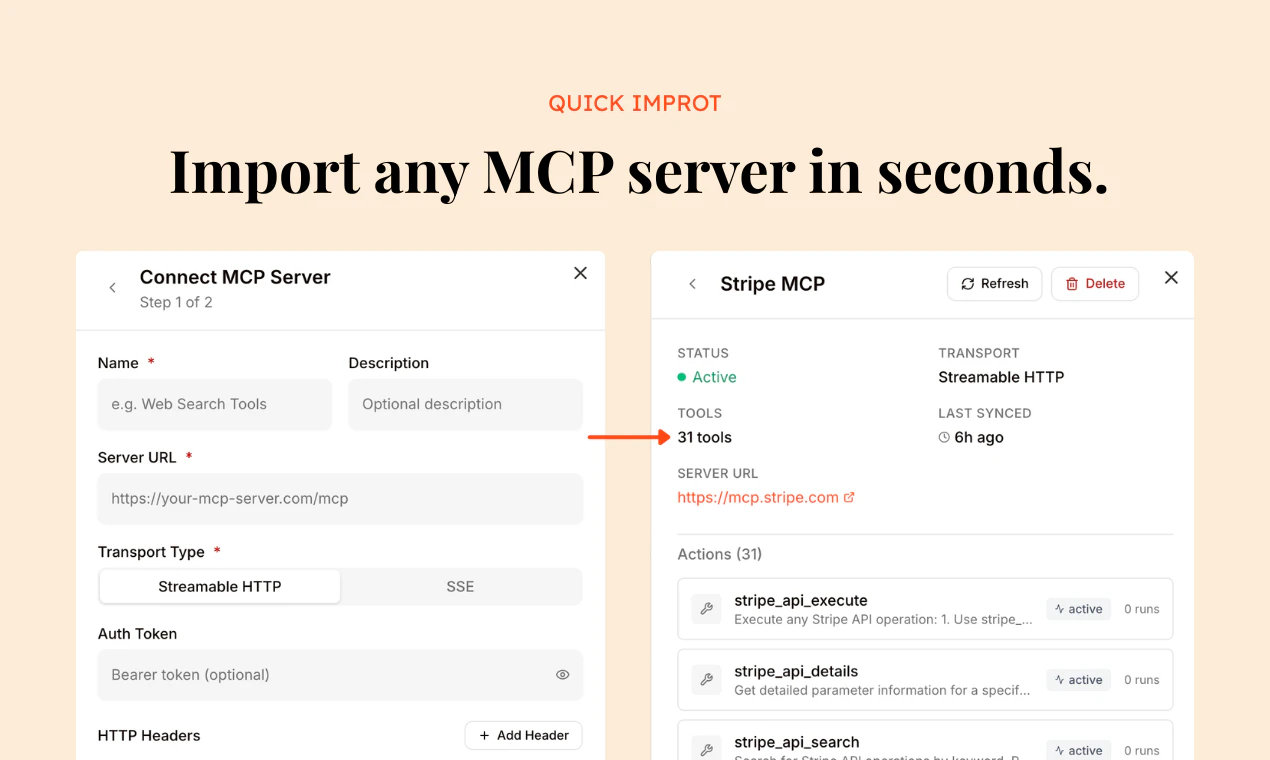Close the Connect MCP Server dialog
1270x760 pixels.
(580, 273)
